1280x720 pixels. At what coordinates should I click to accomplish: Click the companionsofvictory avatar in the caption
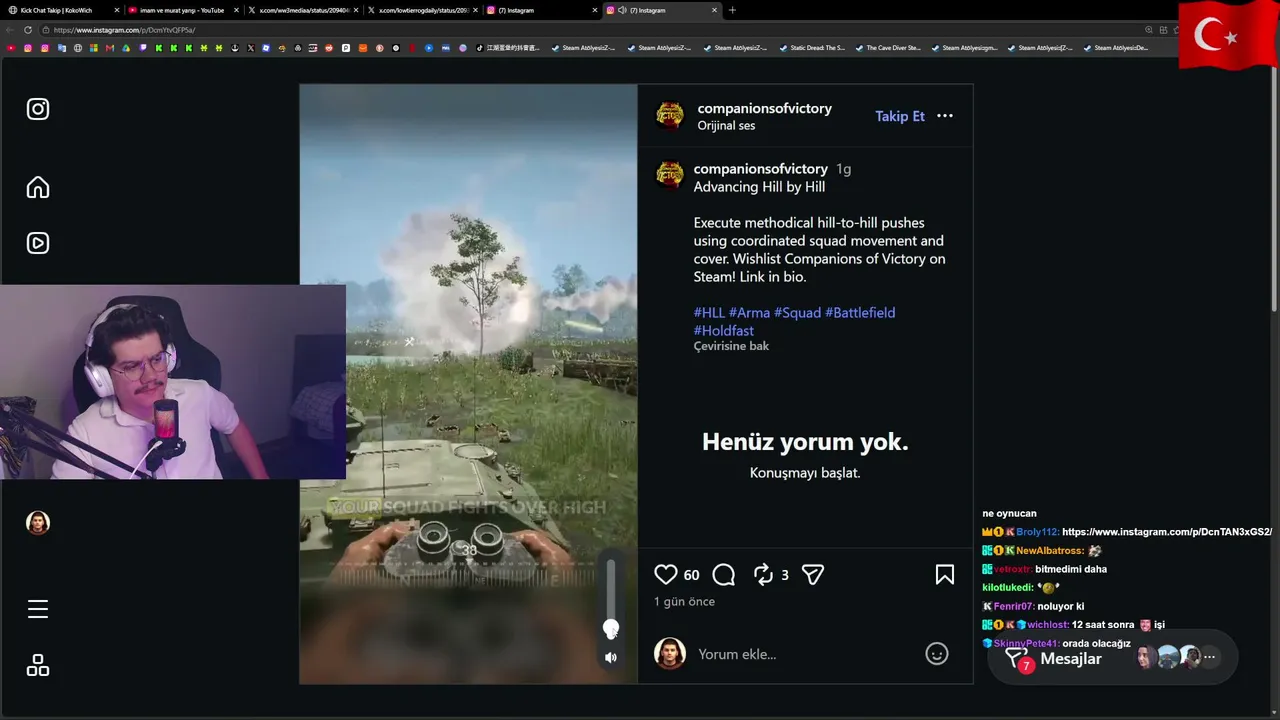tap(669, 174)
